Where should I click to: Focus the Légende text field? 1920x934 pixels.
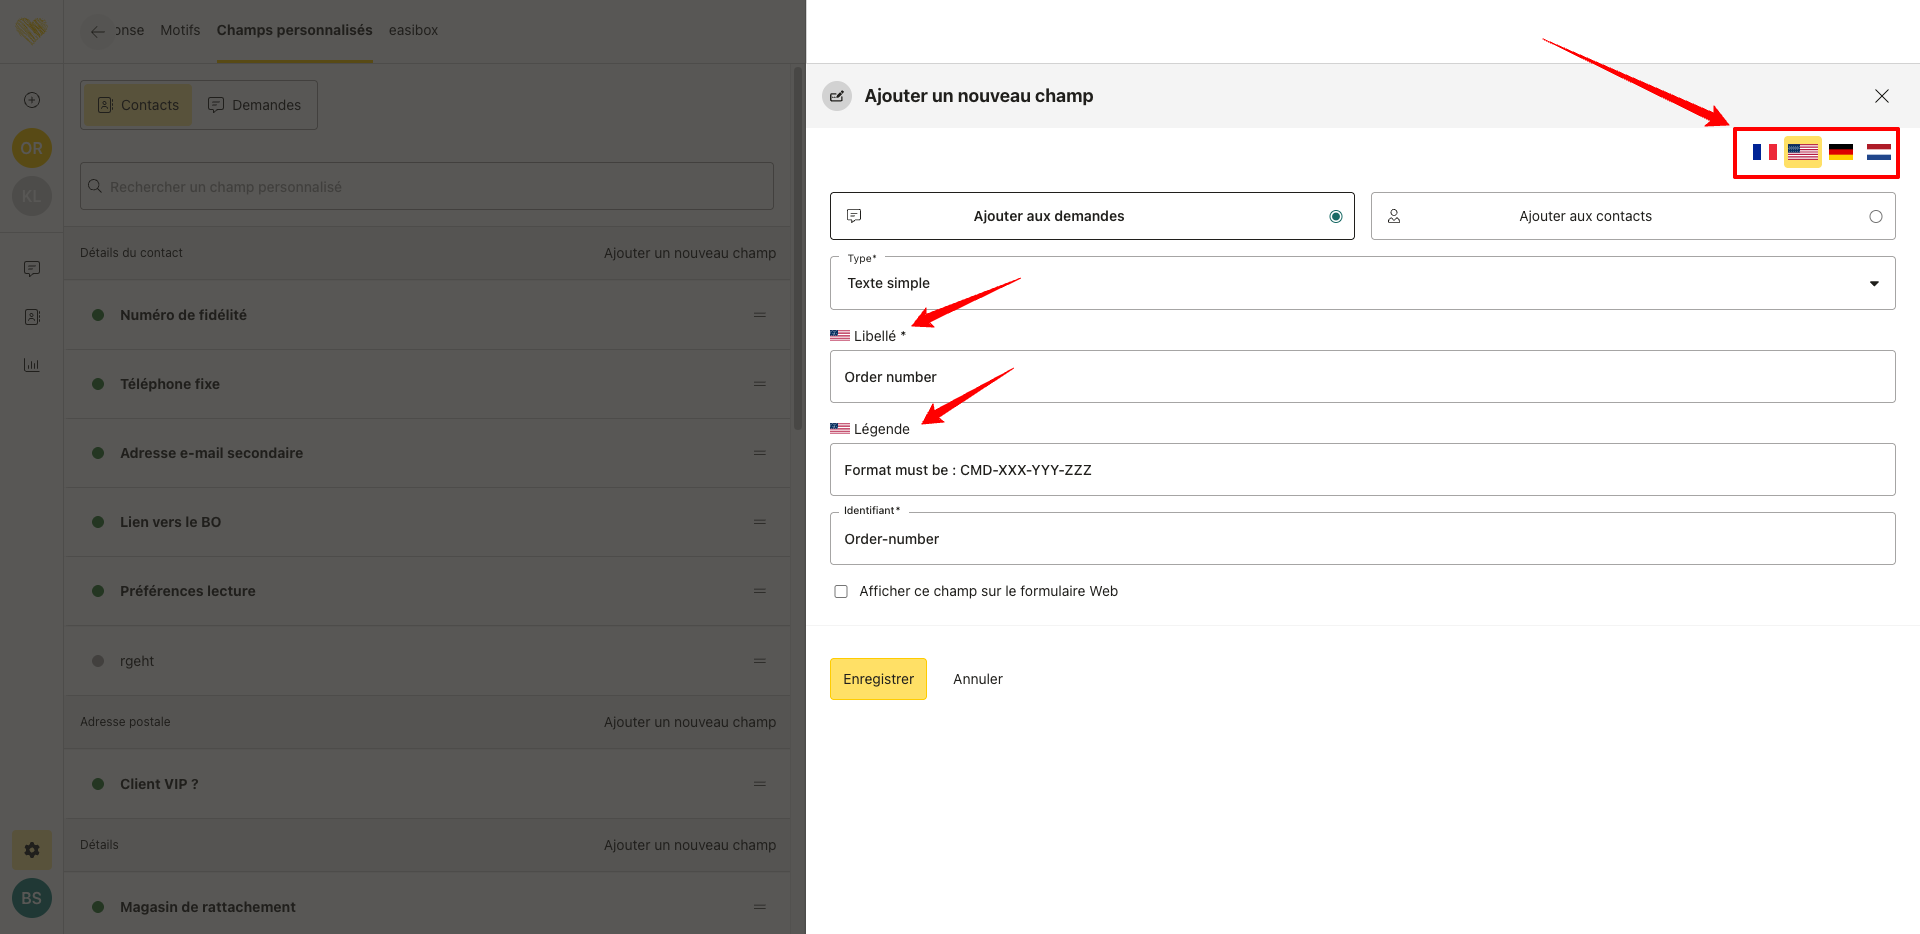[1362, 470]
